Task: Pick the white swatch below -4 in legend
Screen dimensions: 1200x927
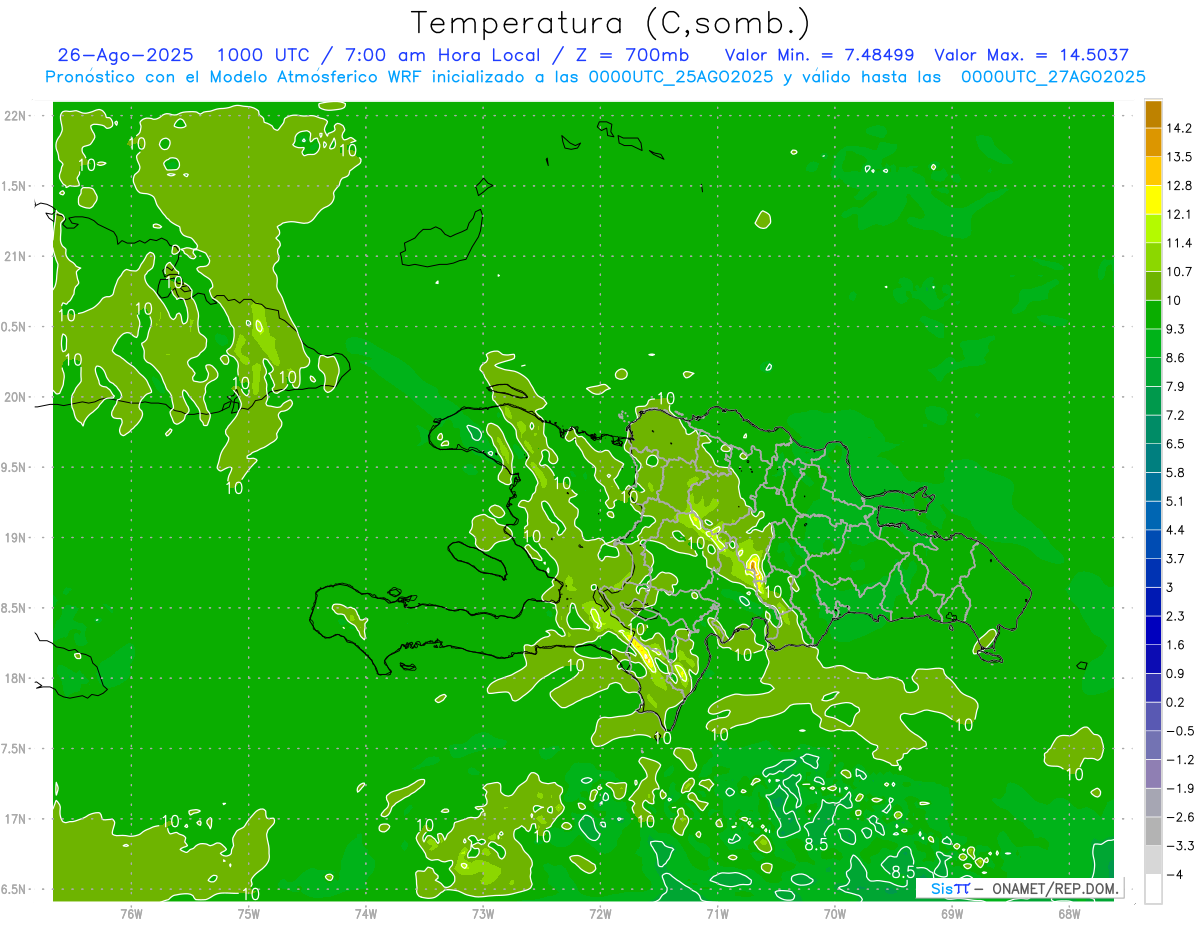Action: click(1153, 889)
